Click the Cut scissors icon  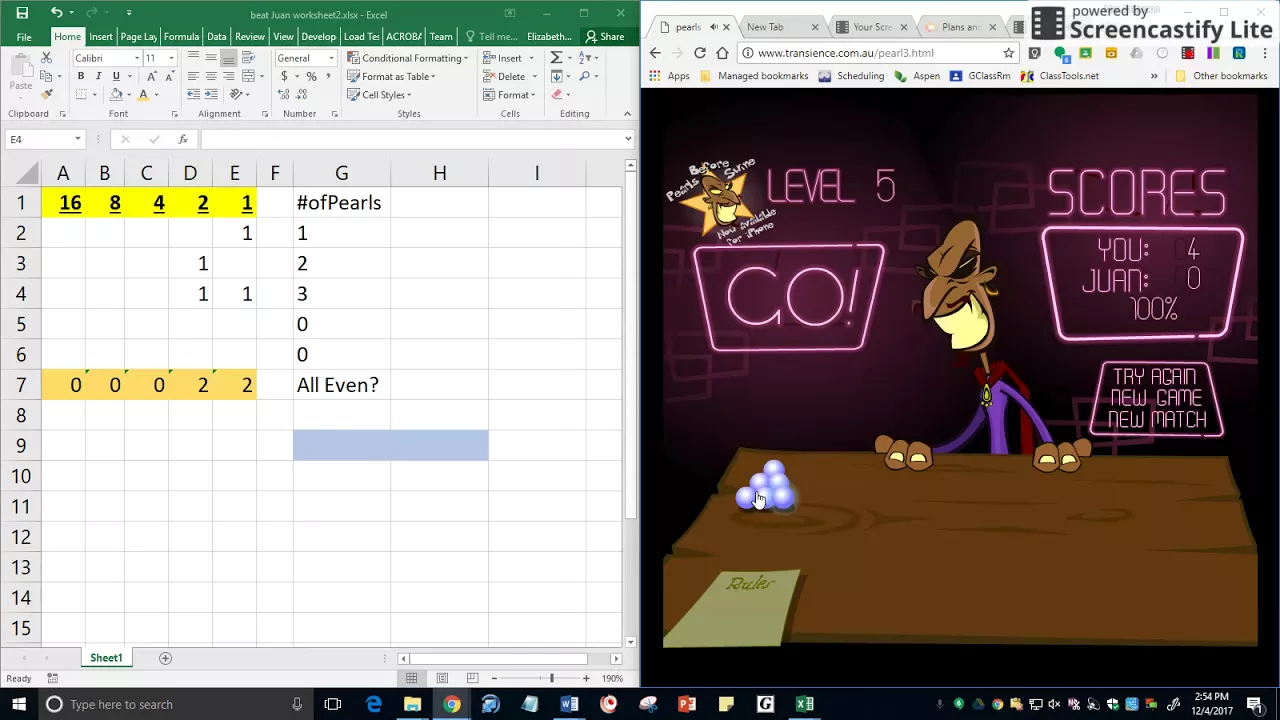[x=46, y=58]
